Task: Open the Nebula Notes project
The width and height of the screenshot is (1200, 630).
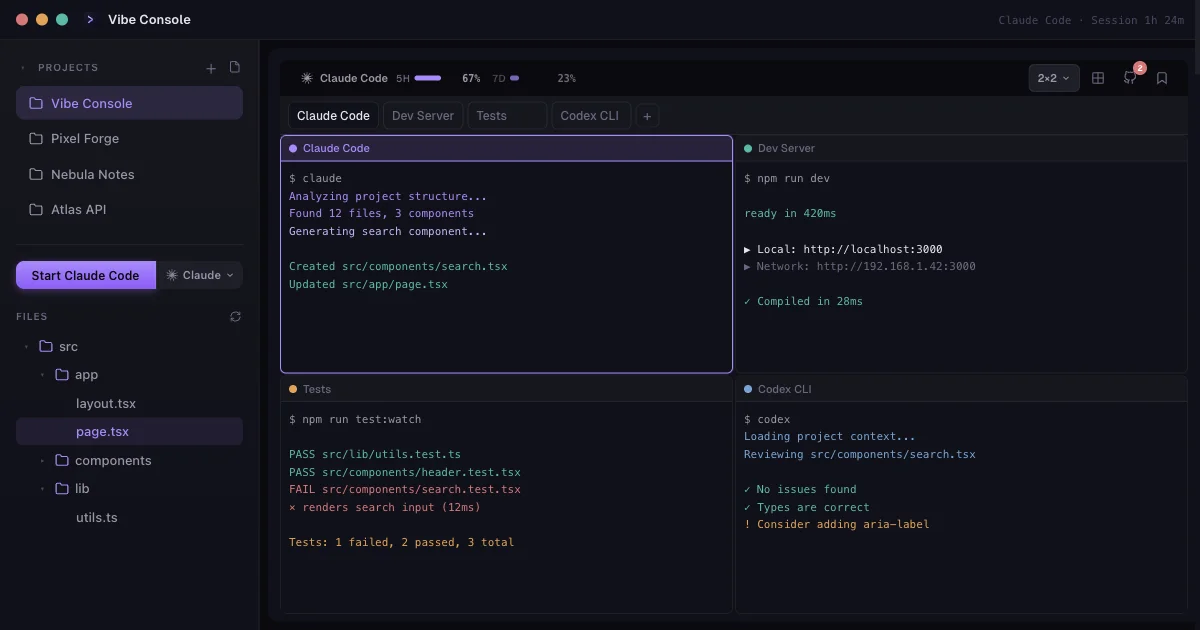Action: [129, 174]
